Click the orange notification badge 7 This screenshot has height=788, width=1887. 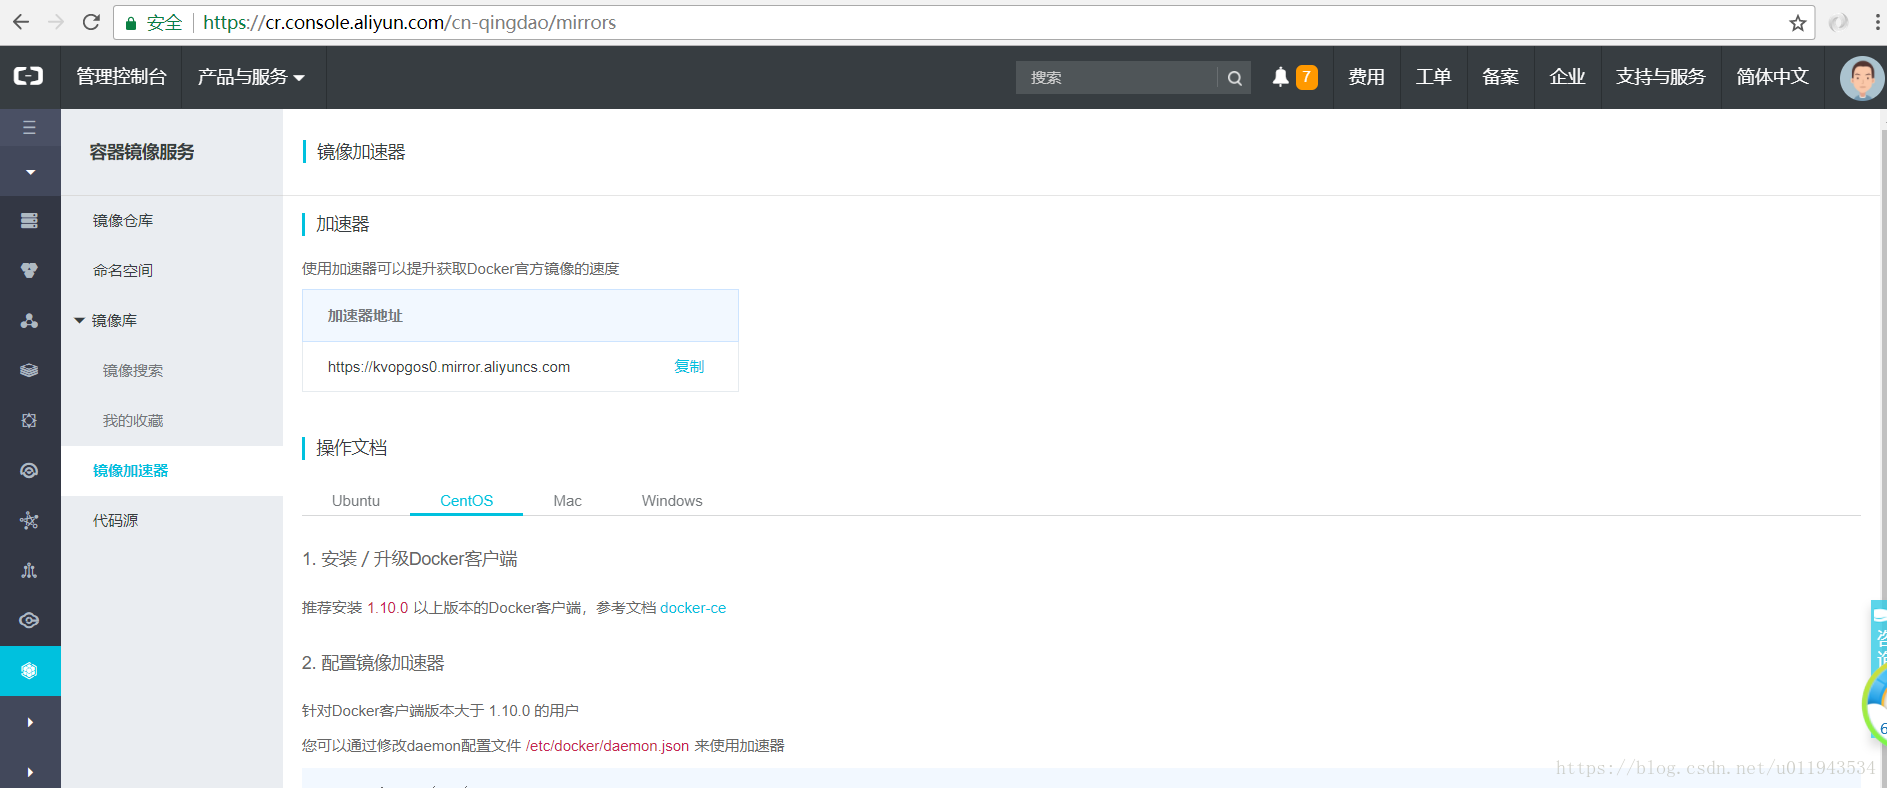1306,77
